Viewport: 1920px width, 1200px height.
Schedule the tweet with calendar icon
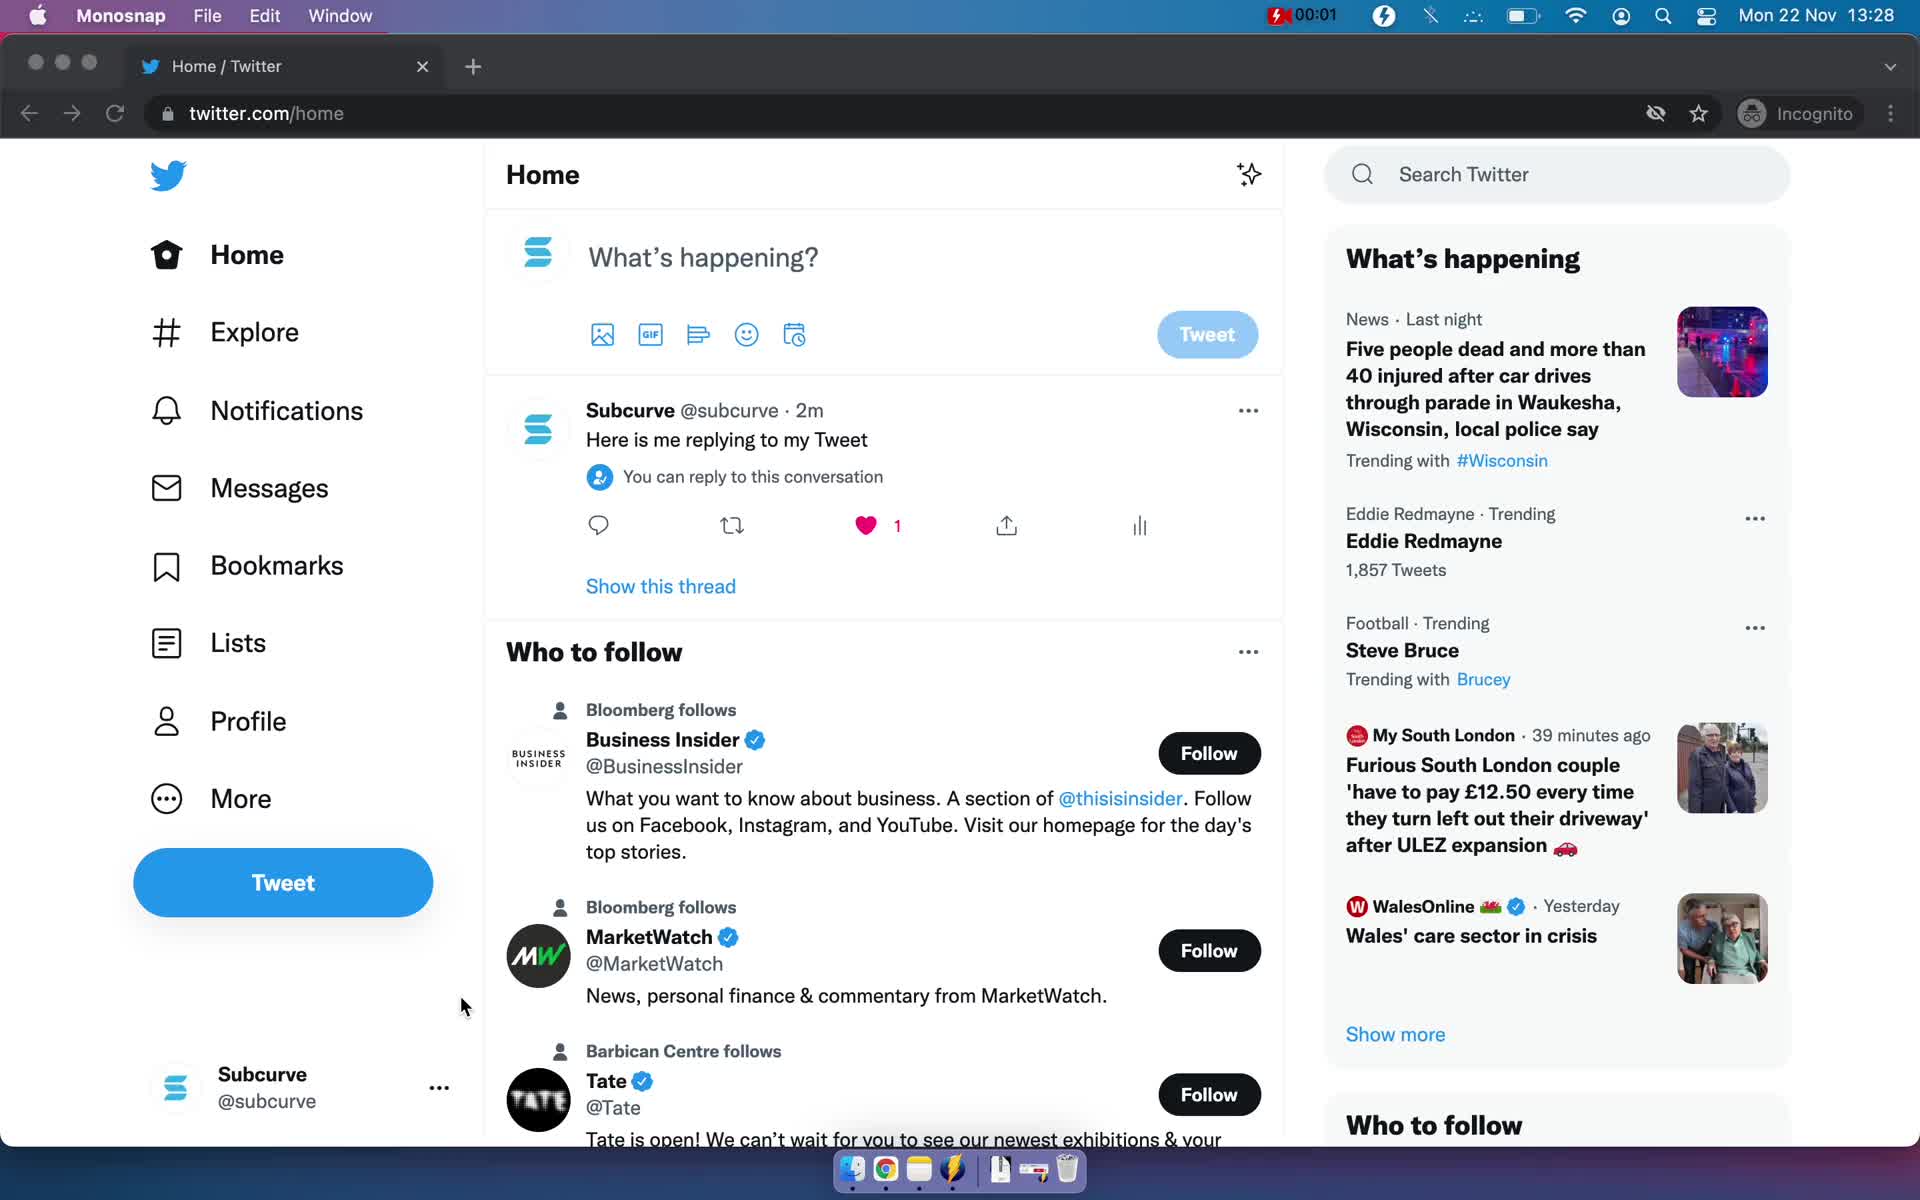coord(794,335)
